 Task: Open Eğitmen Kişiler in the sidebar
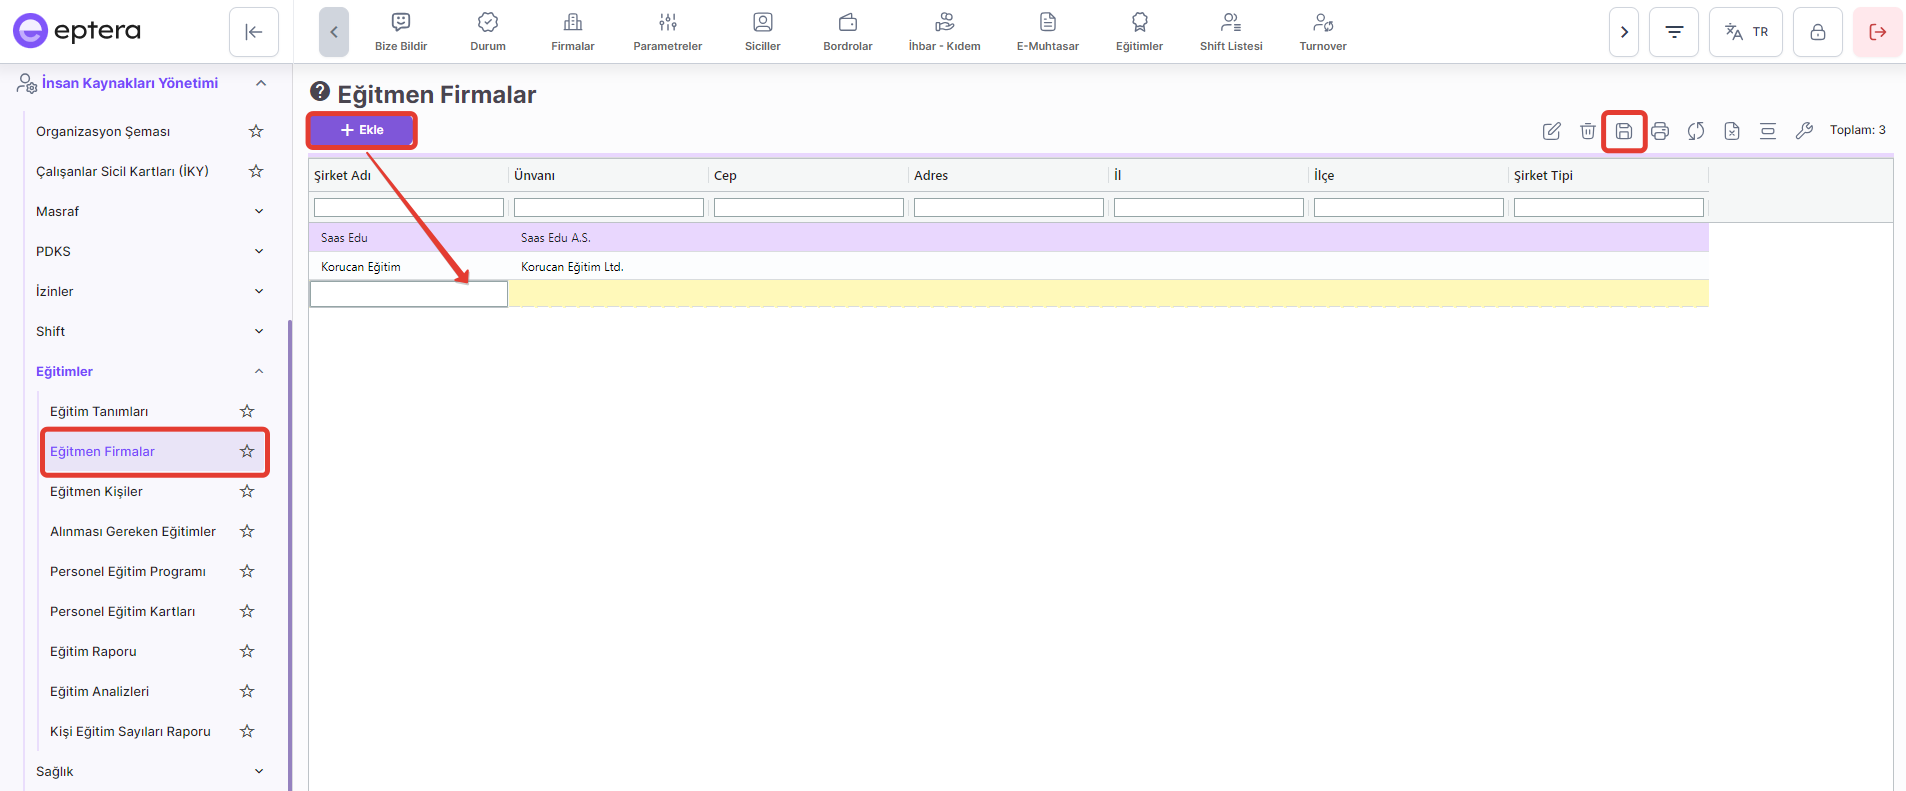(97, 491)
